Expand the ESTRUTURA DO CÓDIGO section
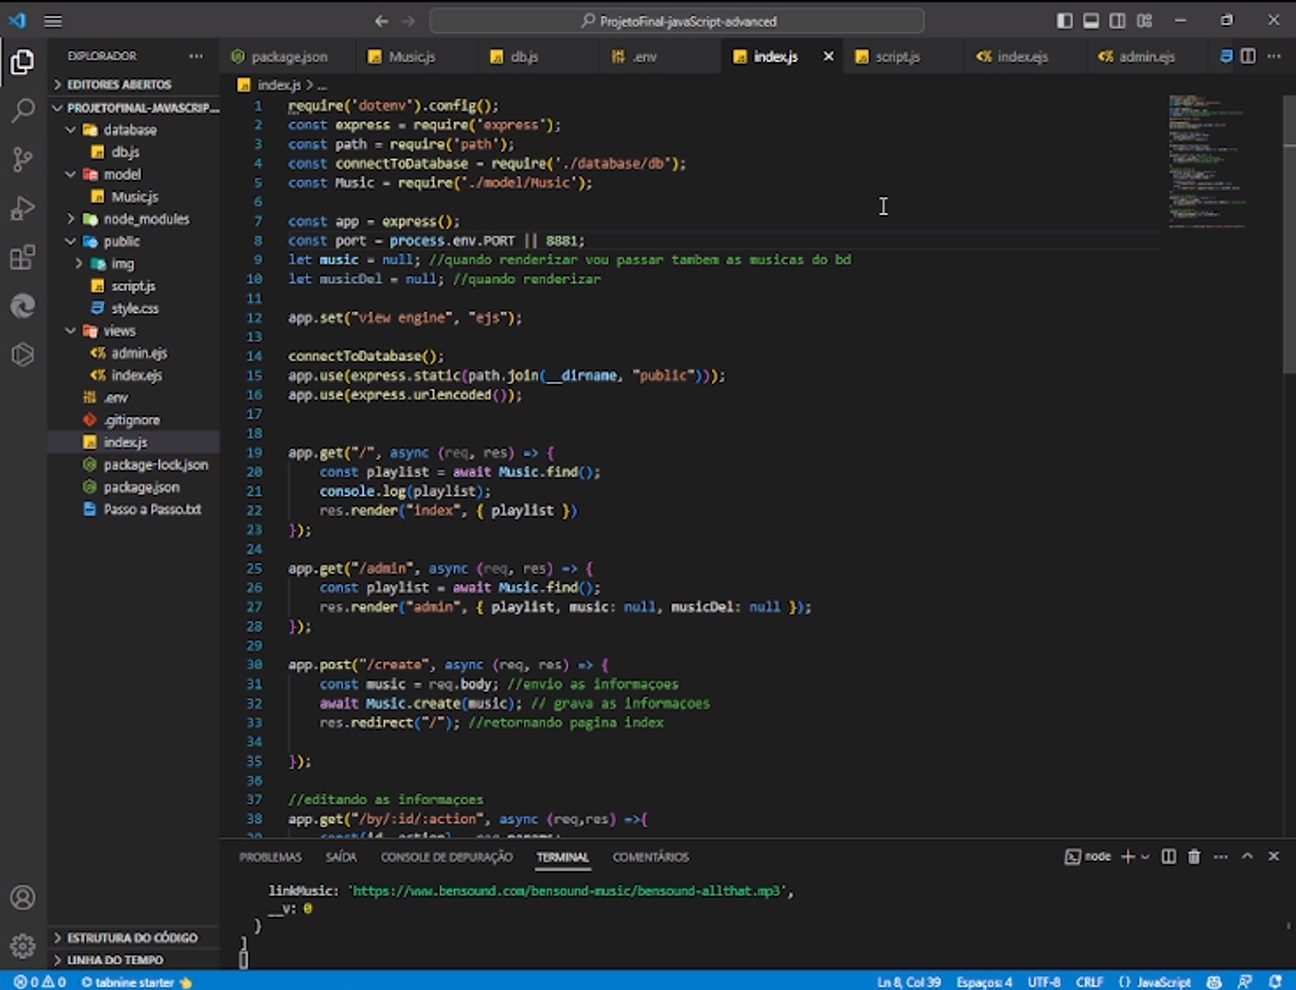Viewport: 1296px width, 990px height. [131, 938]
